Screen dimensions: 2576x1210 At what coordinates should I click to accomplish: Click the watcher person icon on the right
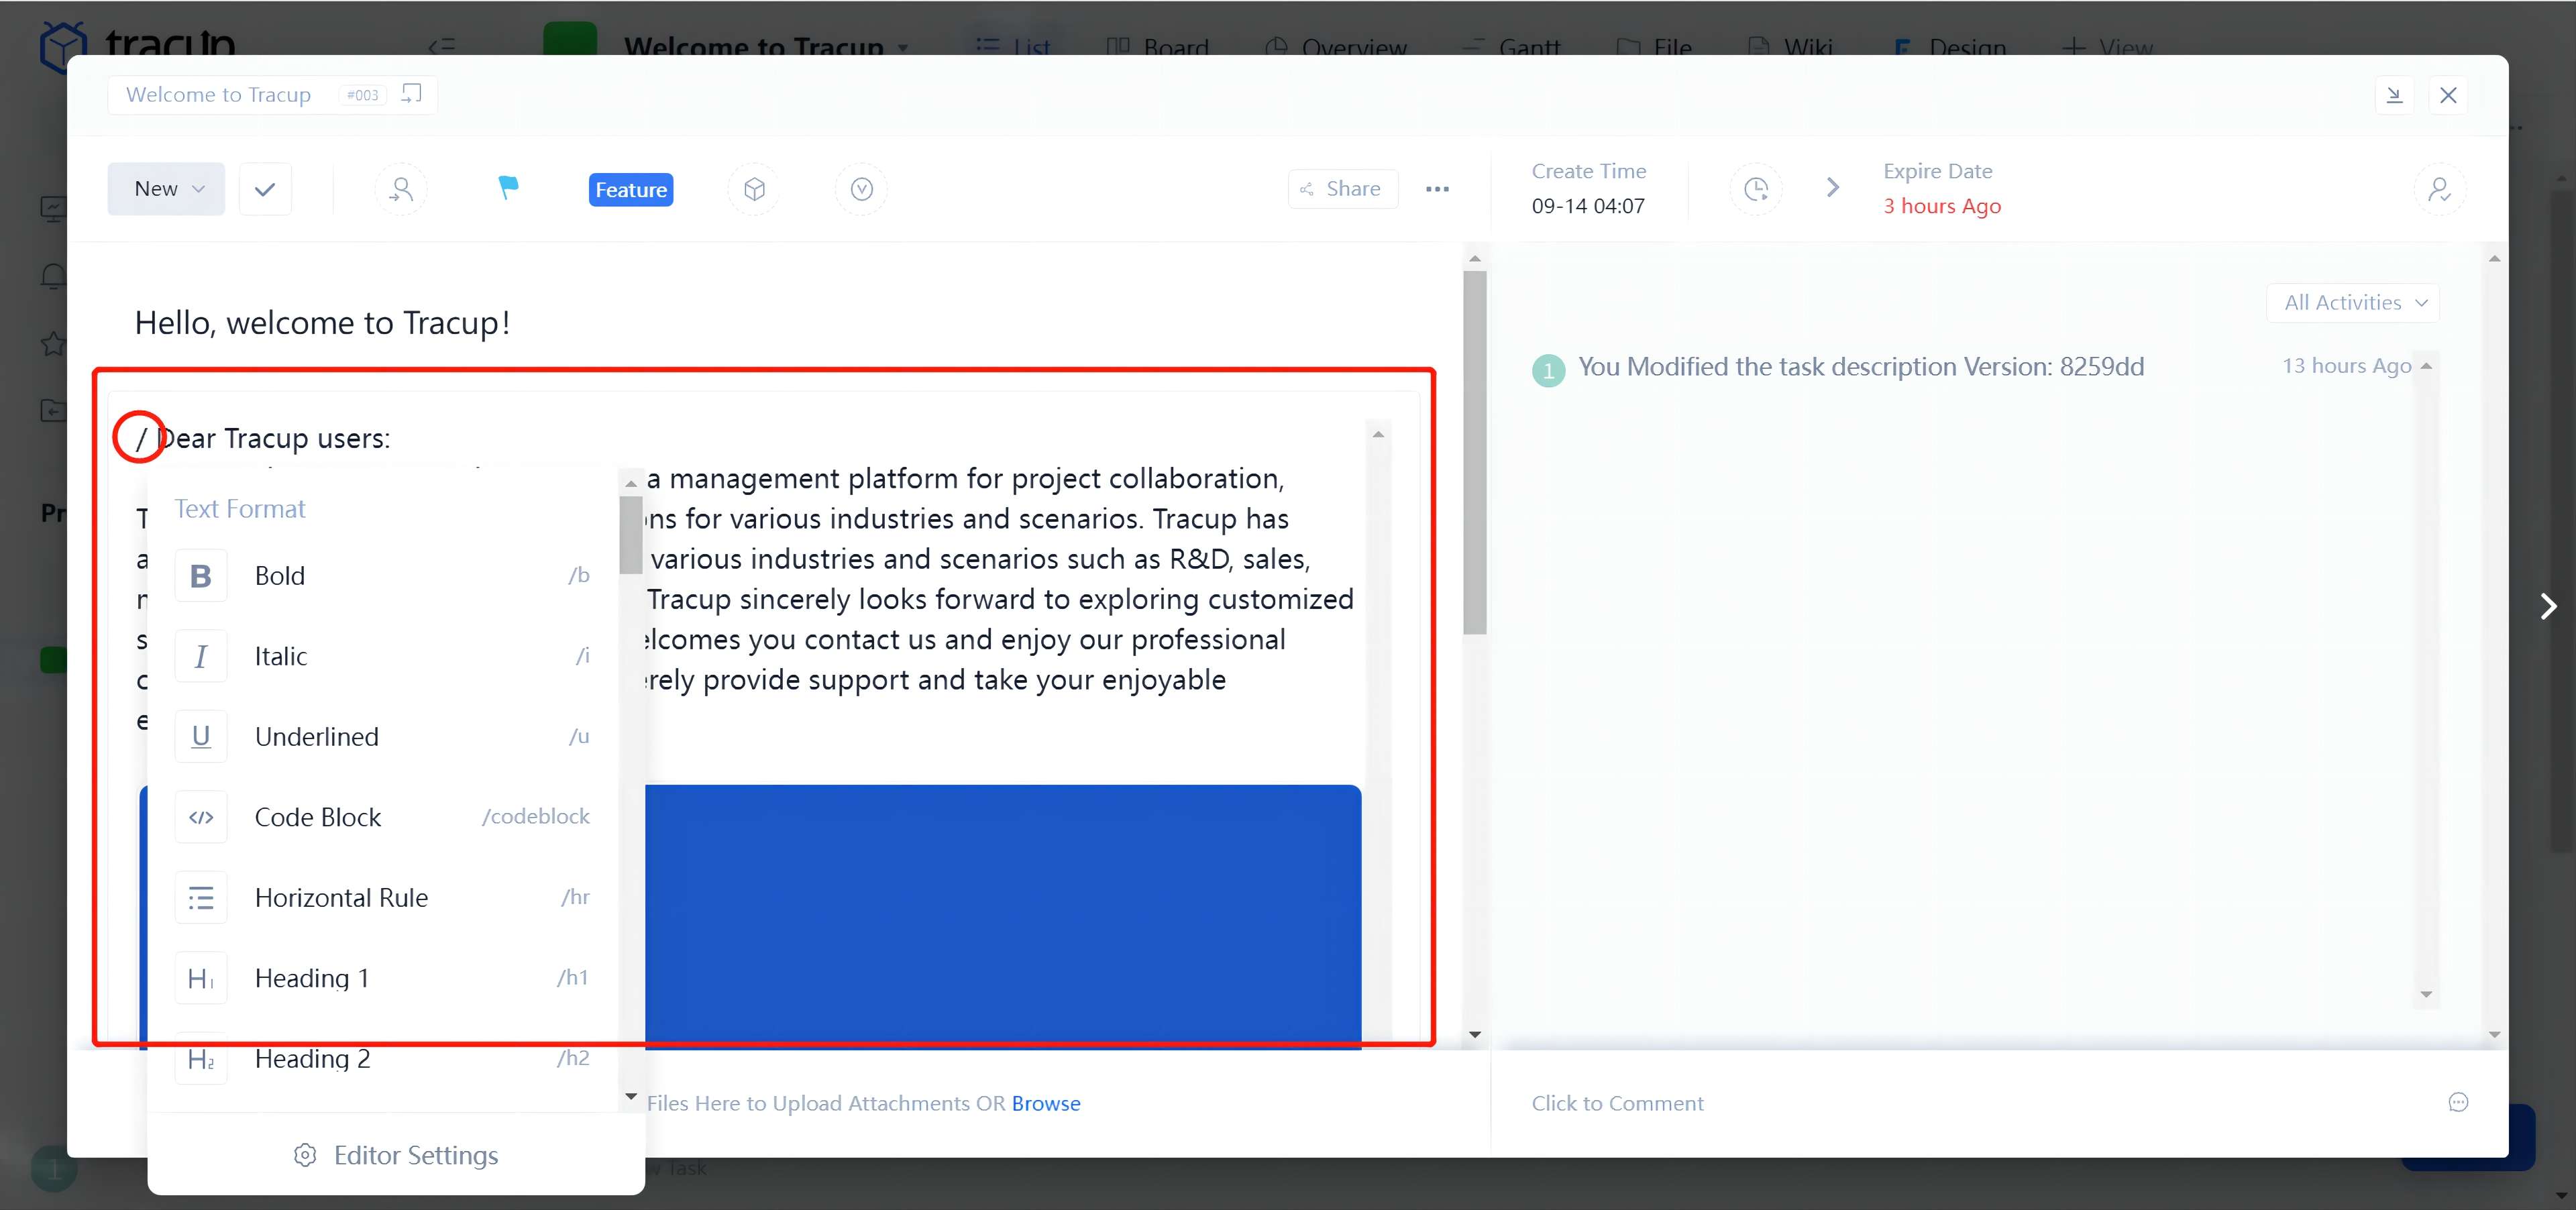pyautogui.click(x=2440, y=189)
